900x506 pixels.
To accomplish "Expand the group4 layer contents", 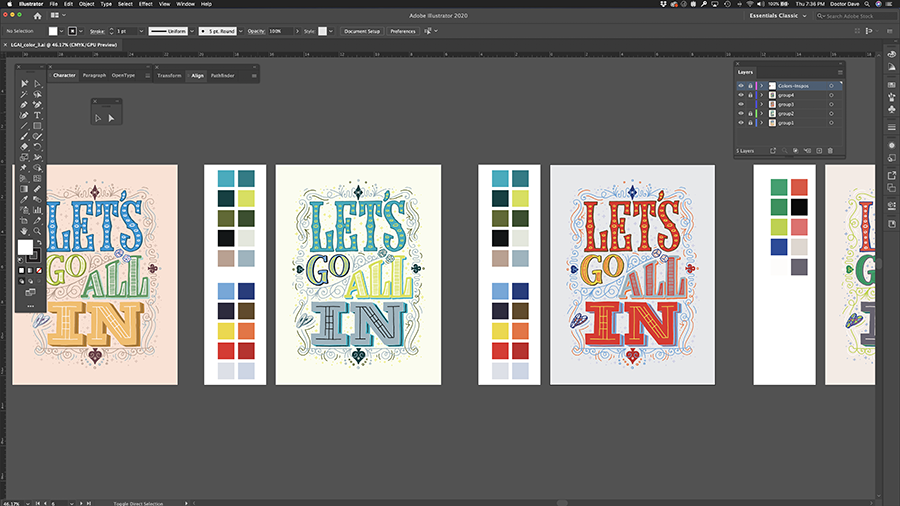I will point(762,95).
